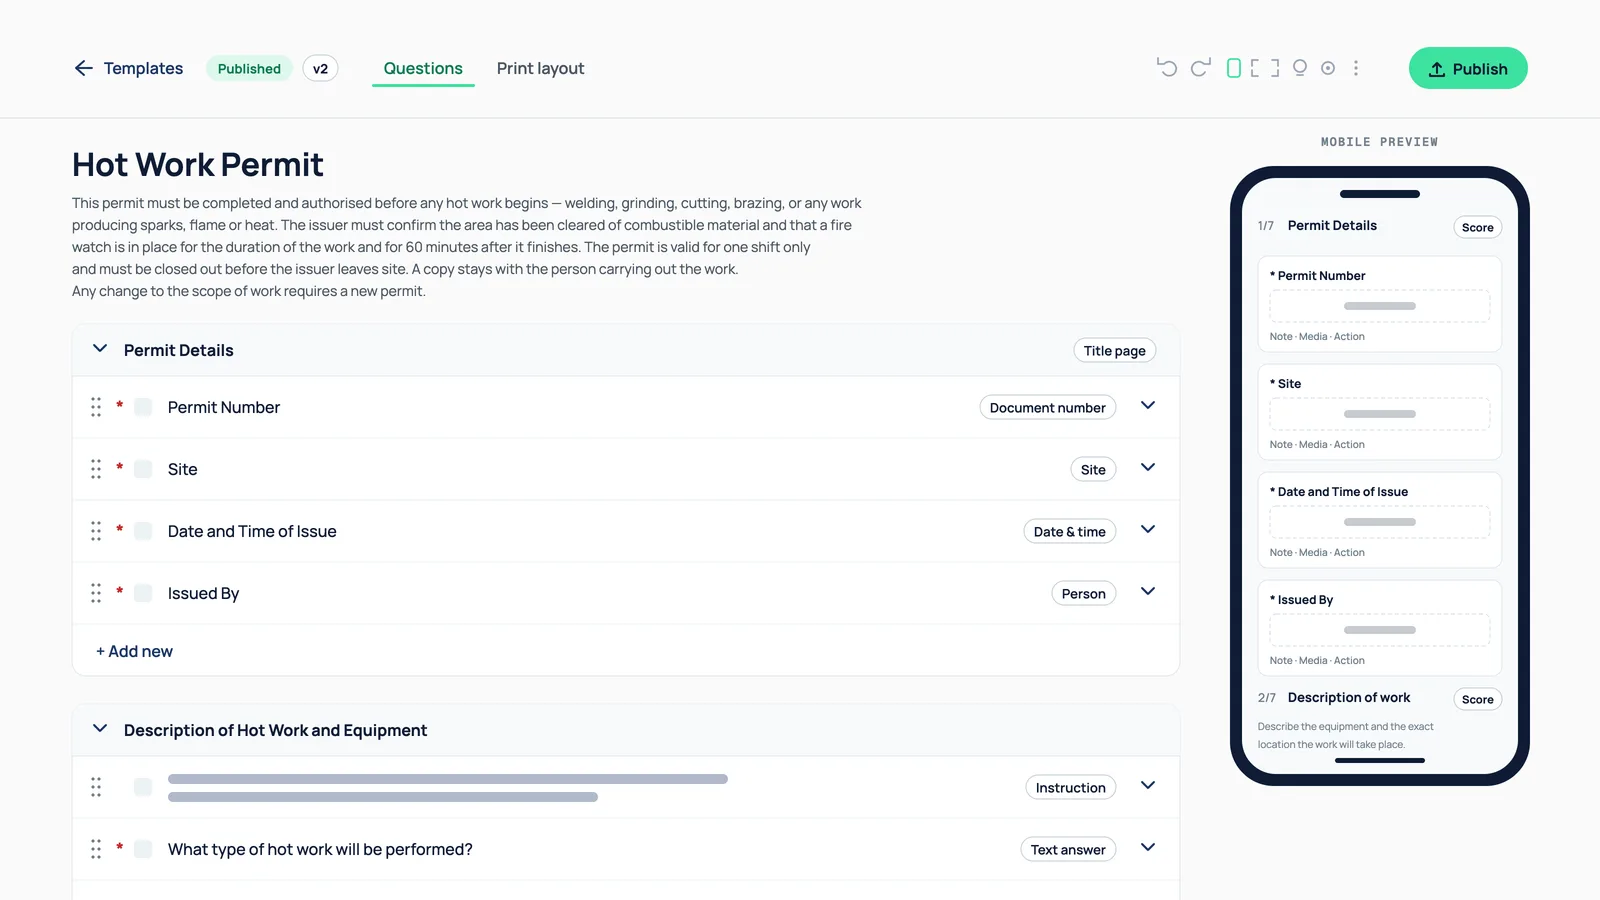Open the Date & time response type
This screenshot has height=900, width=1600.
(x=1069, y=531)
